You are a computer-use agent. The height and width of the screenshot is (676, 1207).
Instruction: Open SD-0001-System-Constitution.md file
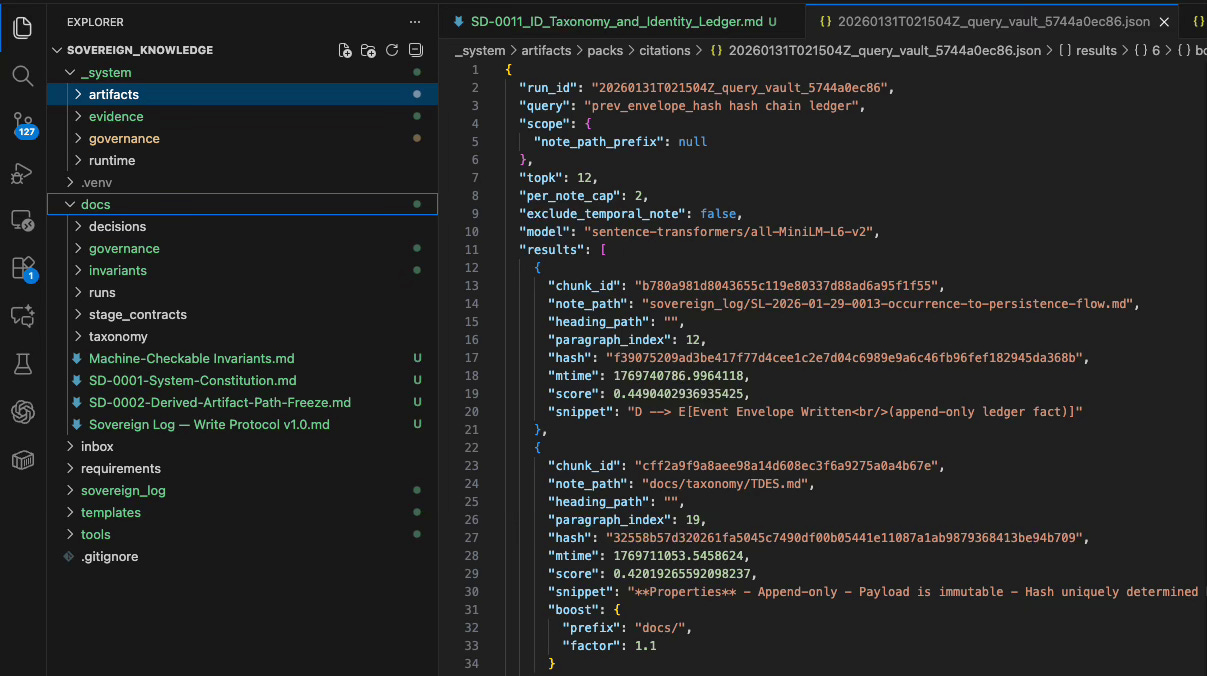[x=192, y=380]
